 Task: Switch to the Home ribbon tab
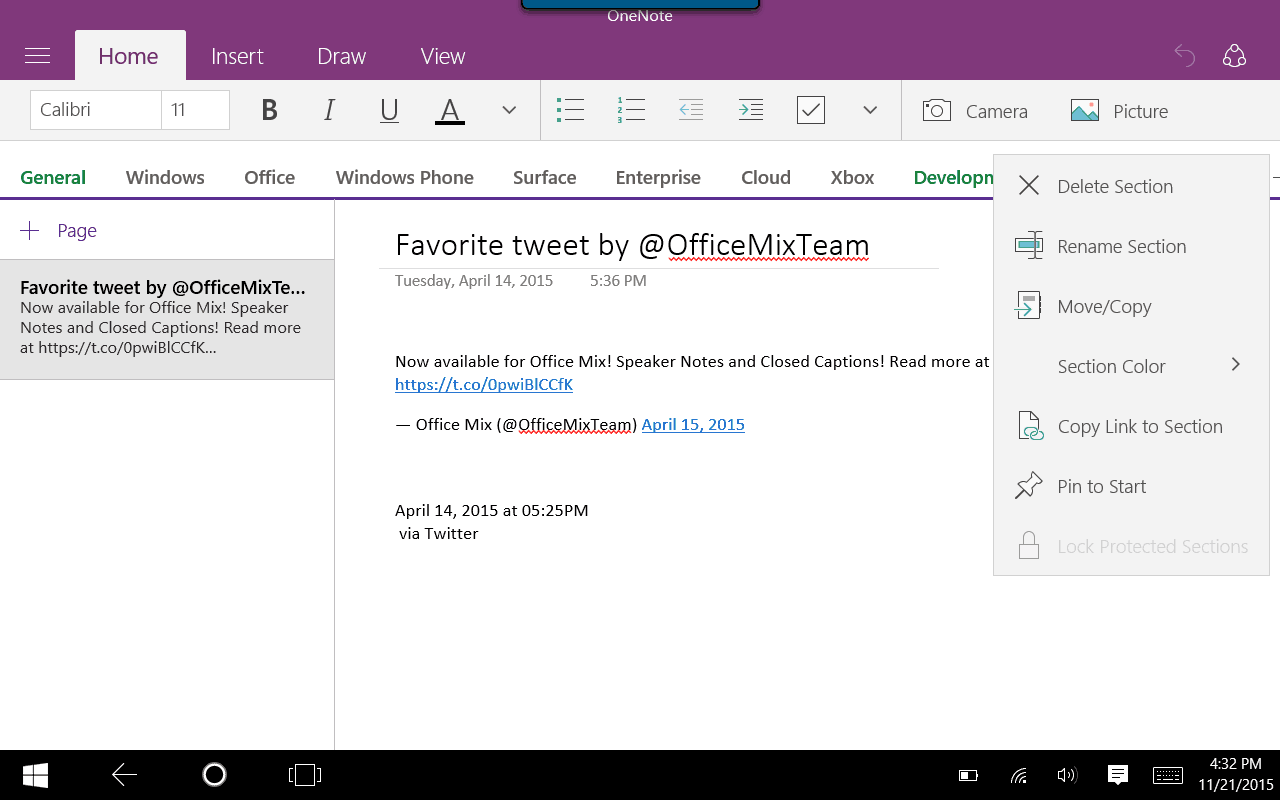(x=128, y=56)
